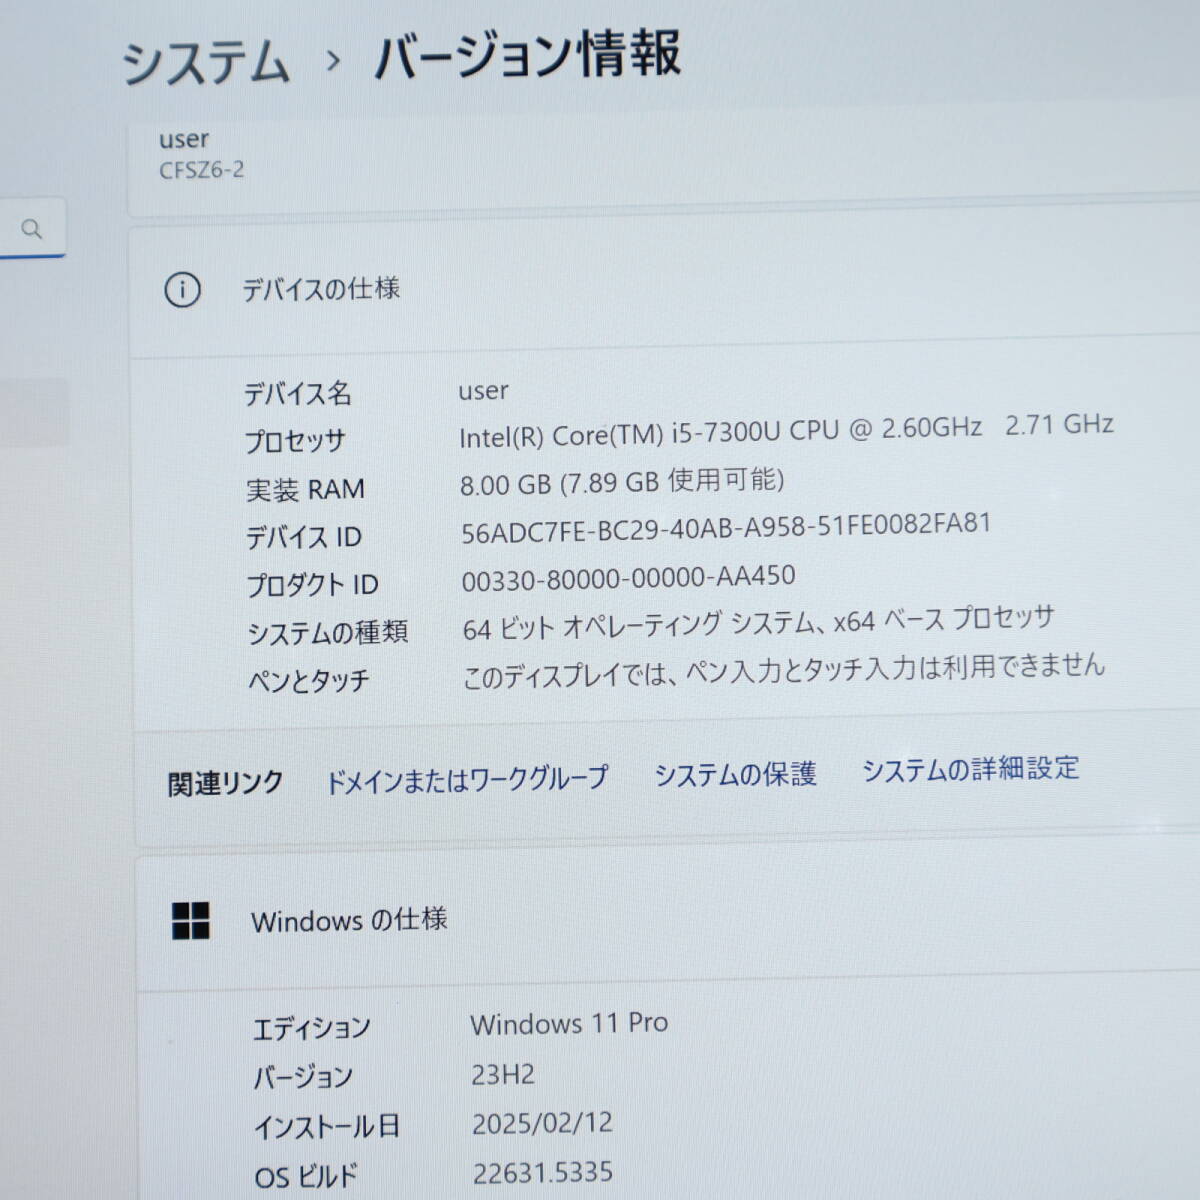Viewport: 1200px width, 1200px height.
Task: Click the 関連リンク label
Action: [225, 783]
